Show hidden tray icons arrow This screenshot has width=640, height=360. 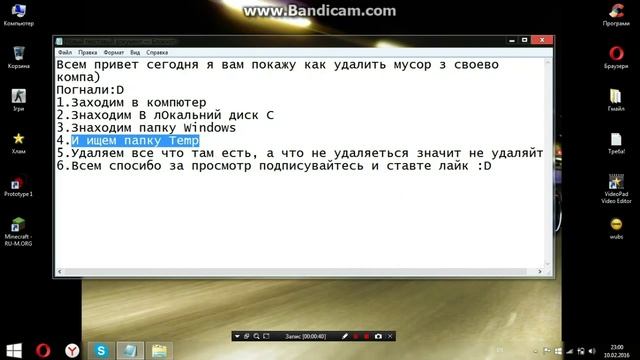(535, 351)
